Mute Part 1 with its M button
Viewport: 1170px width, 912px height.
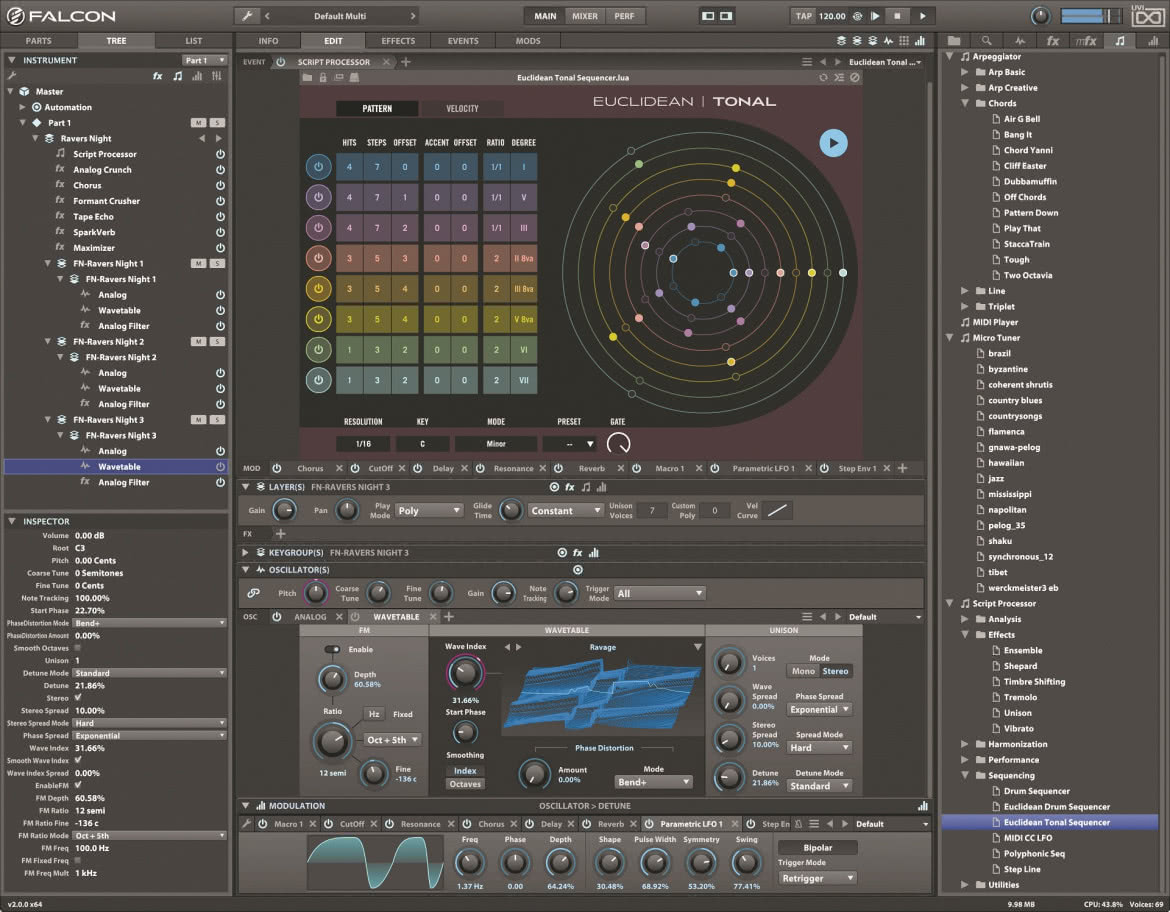pos(198,123)
